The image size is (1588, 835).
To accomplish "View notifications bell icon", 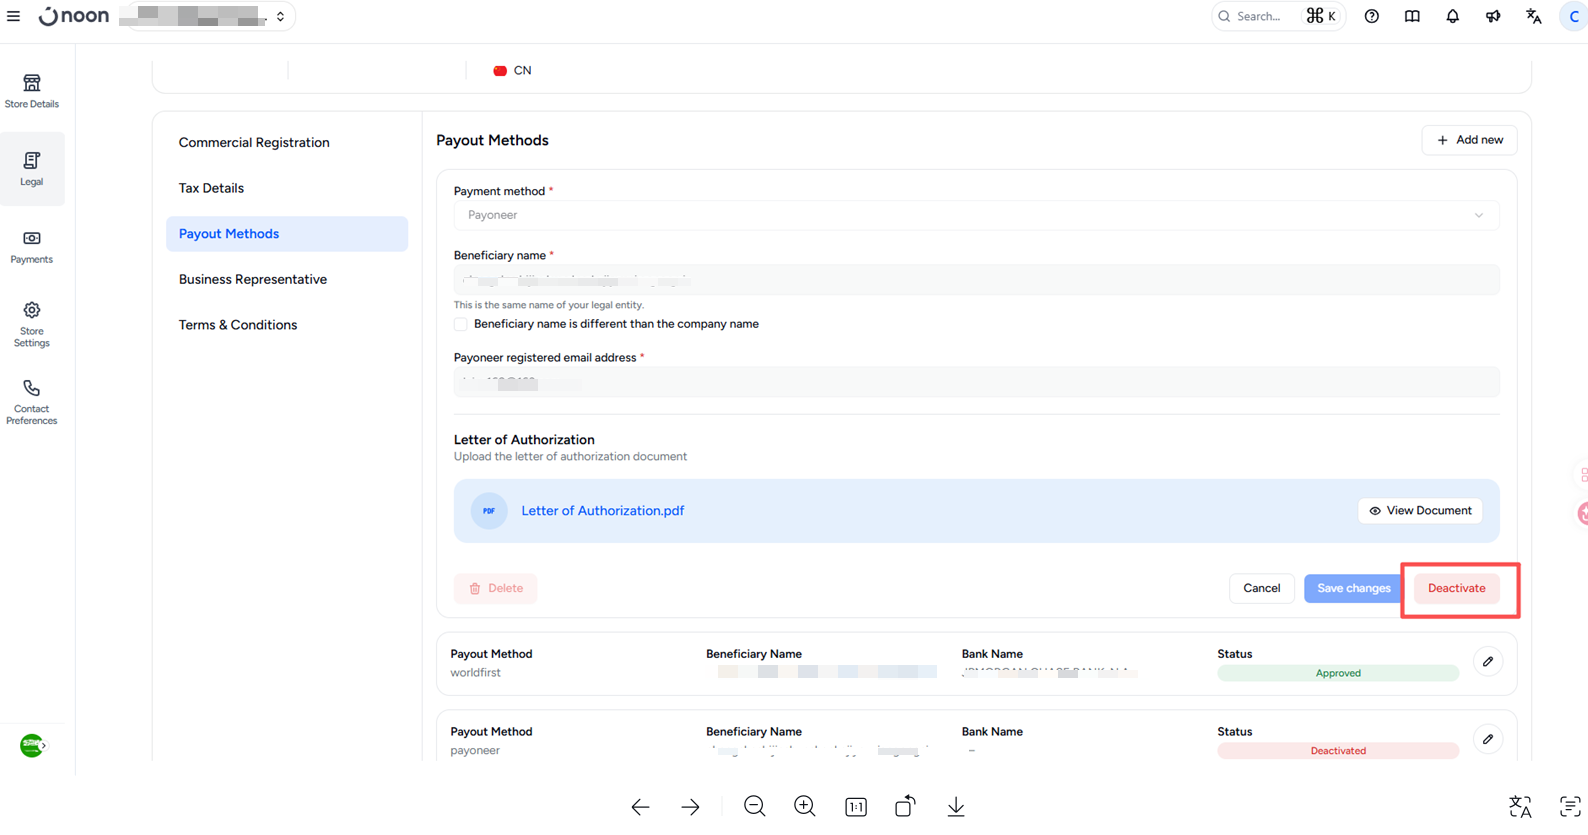I will [x=1452, y=16].
